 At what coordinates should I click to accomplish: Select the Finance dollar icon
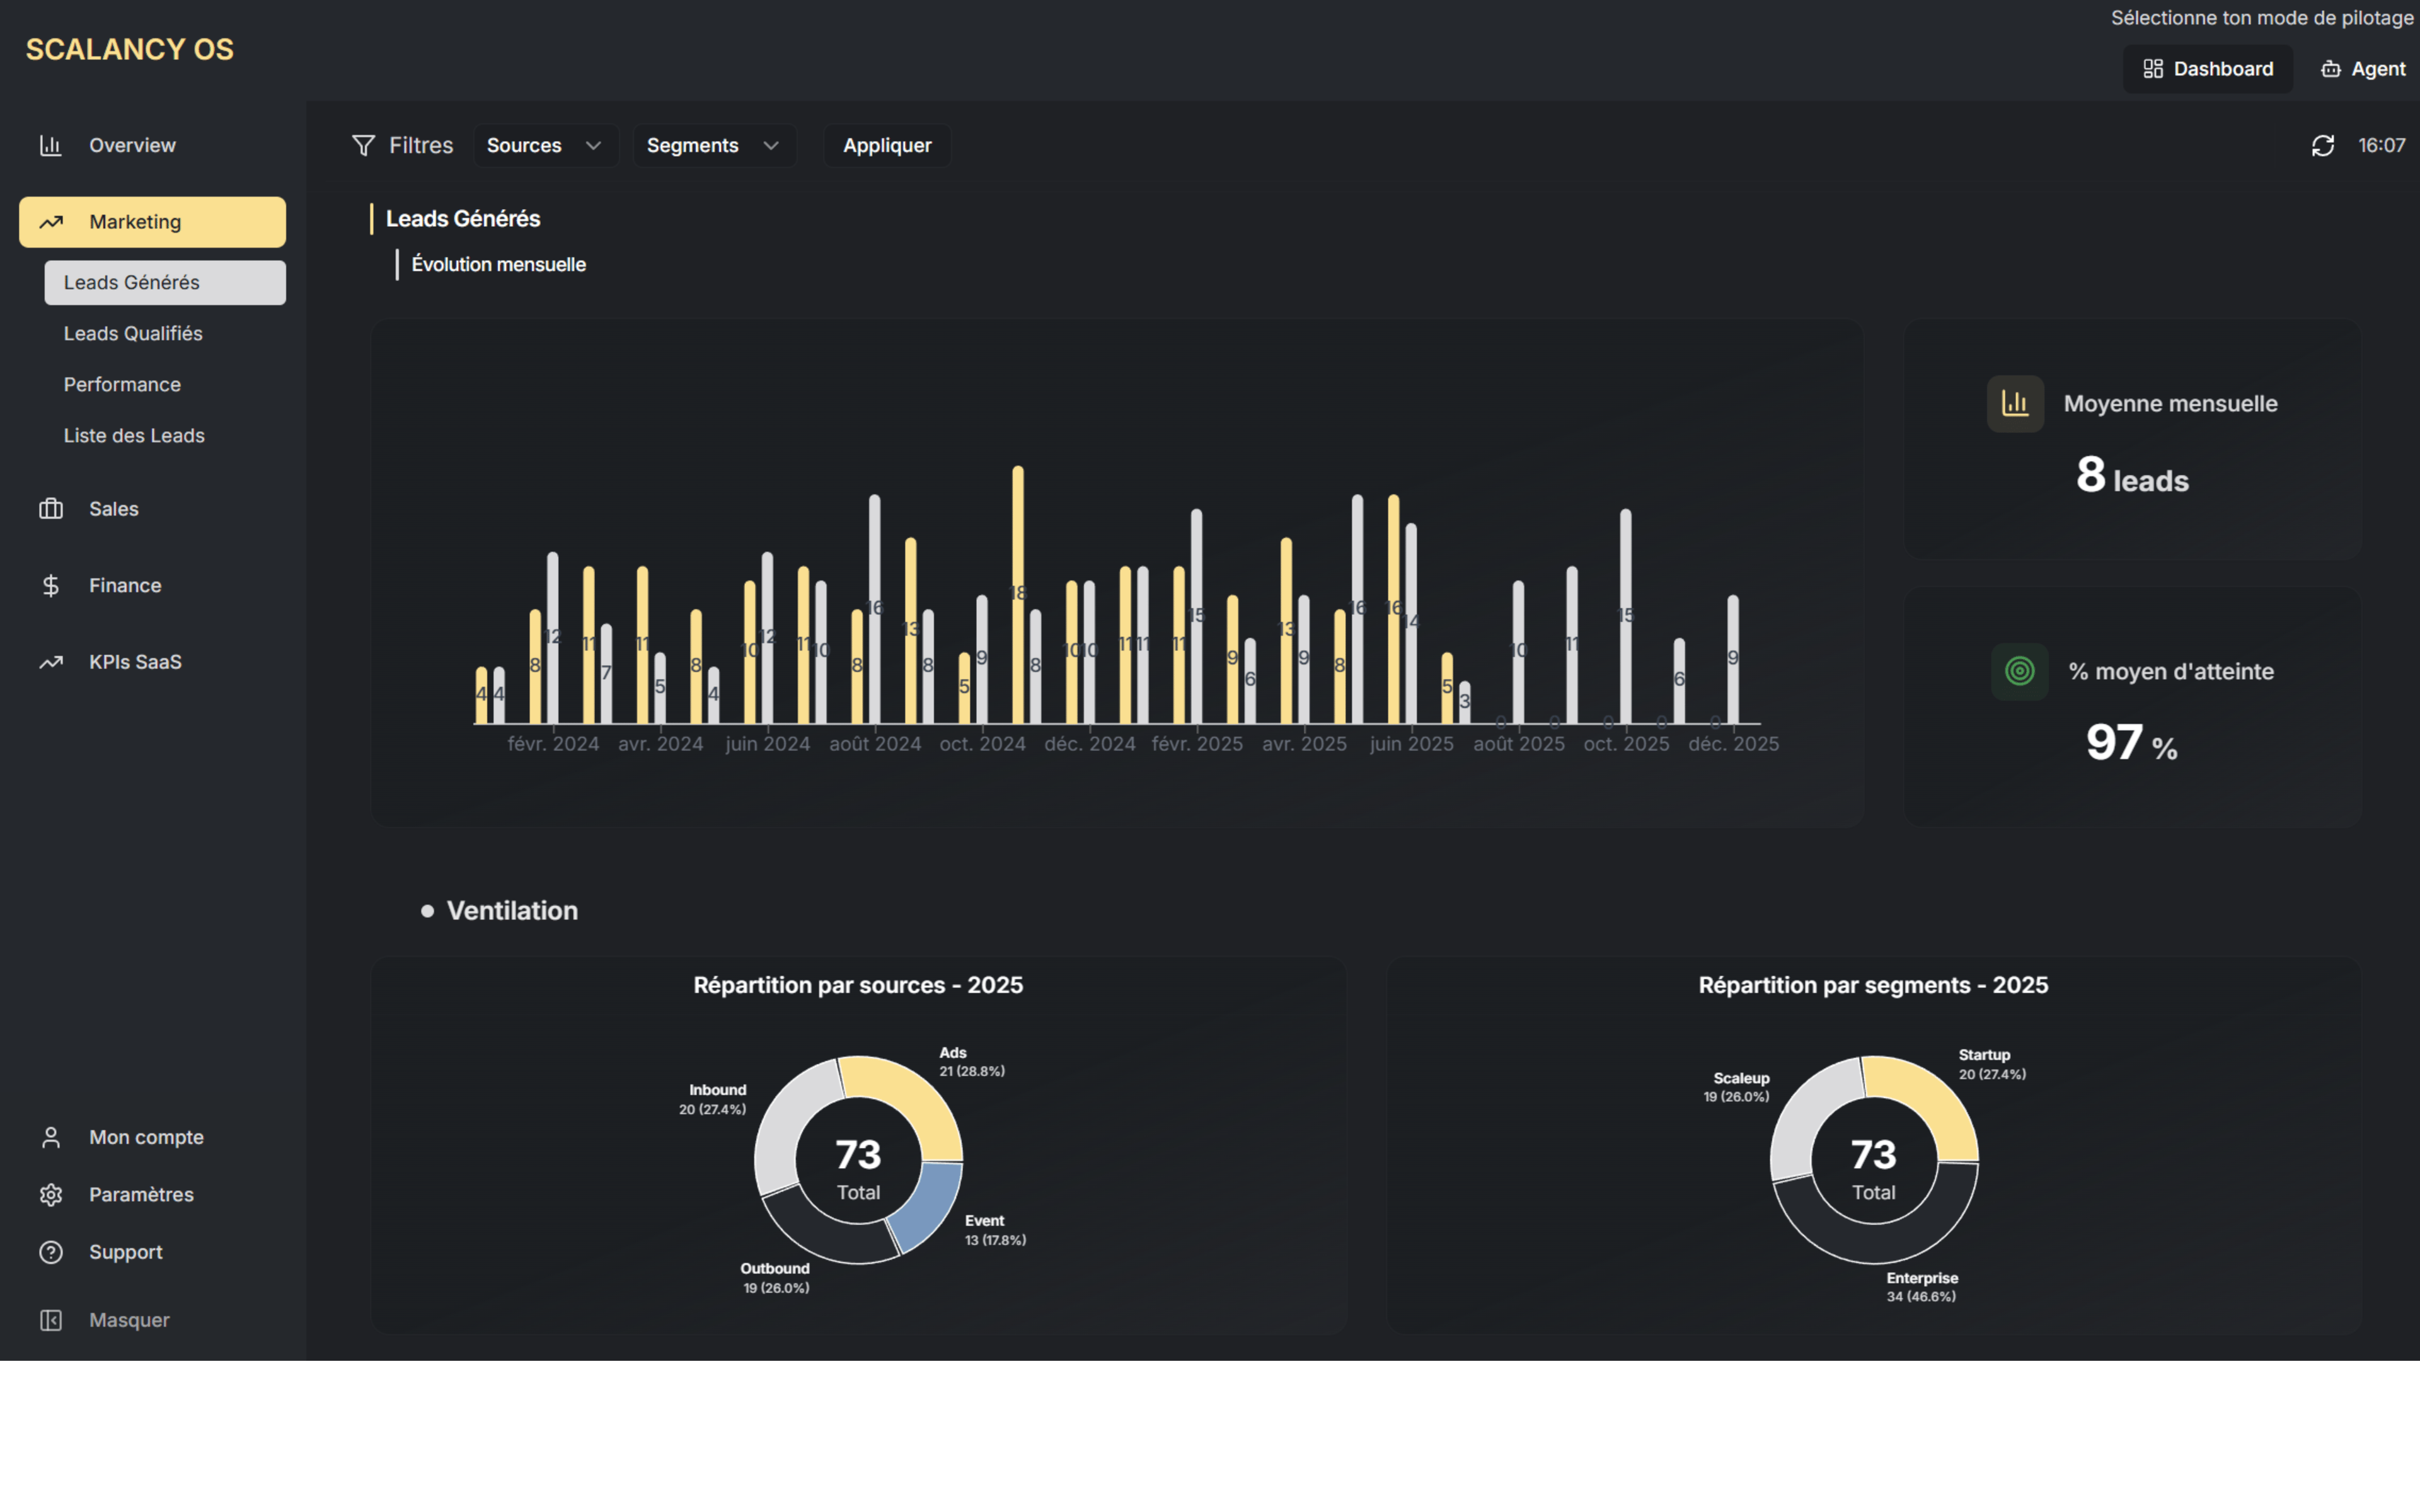51,585
